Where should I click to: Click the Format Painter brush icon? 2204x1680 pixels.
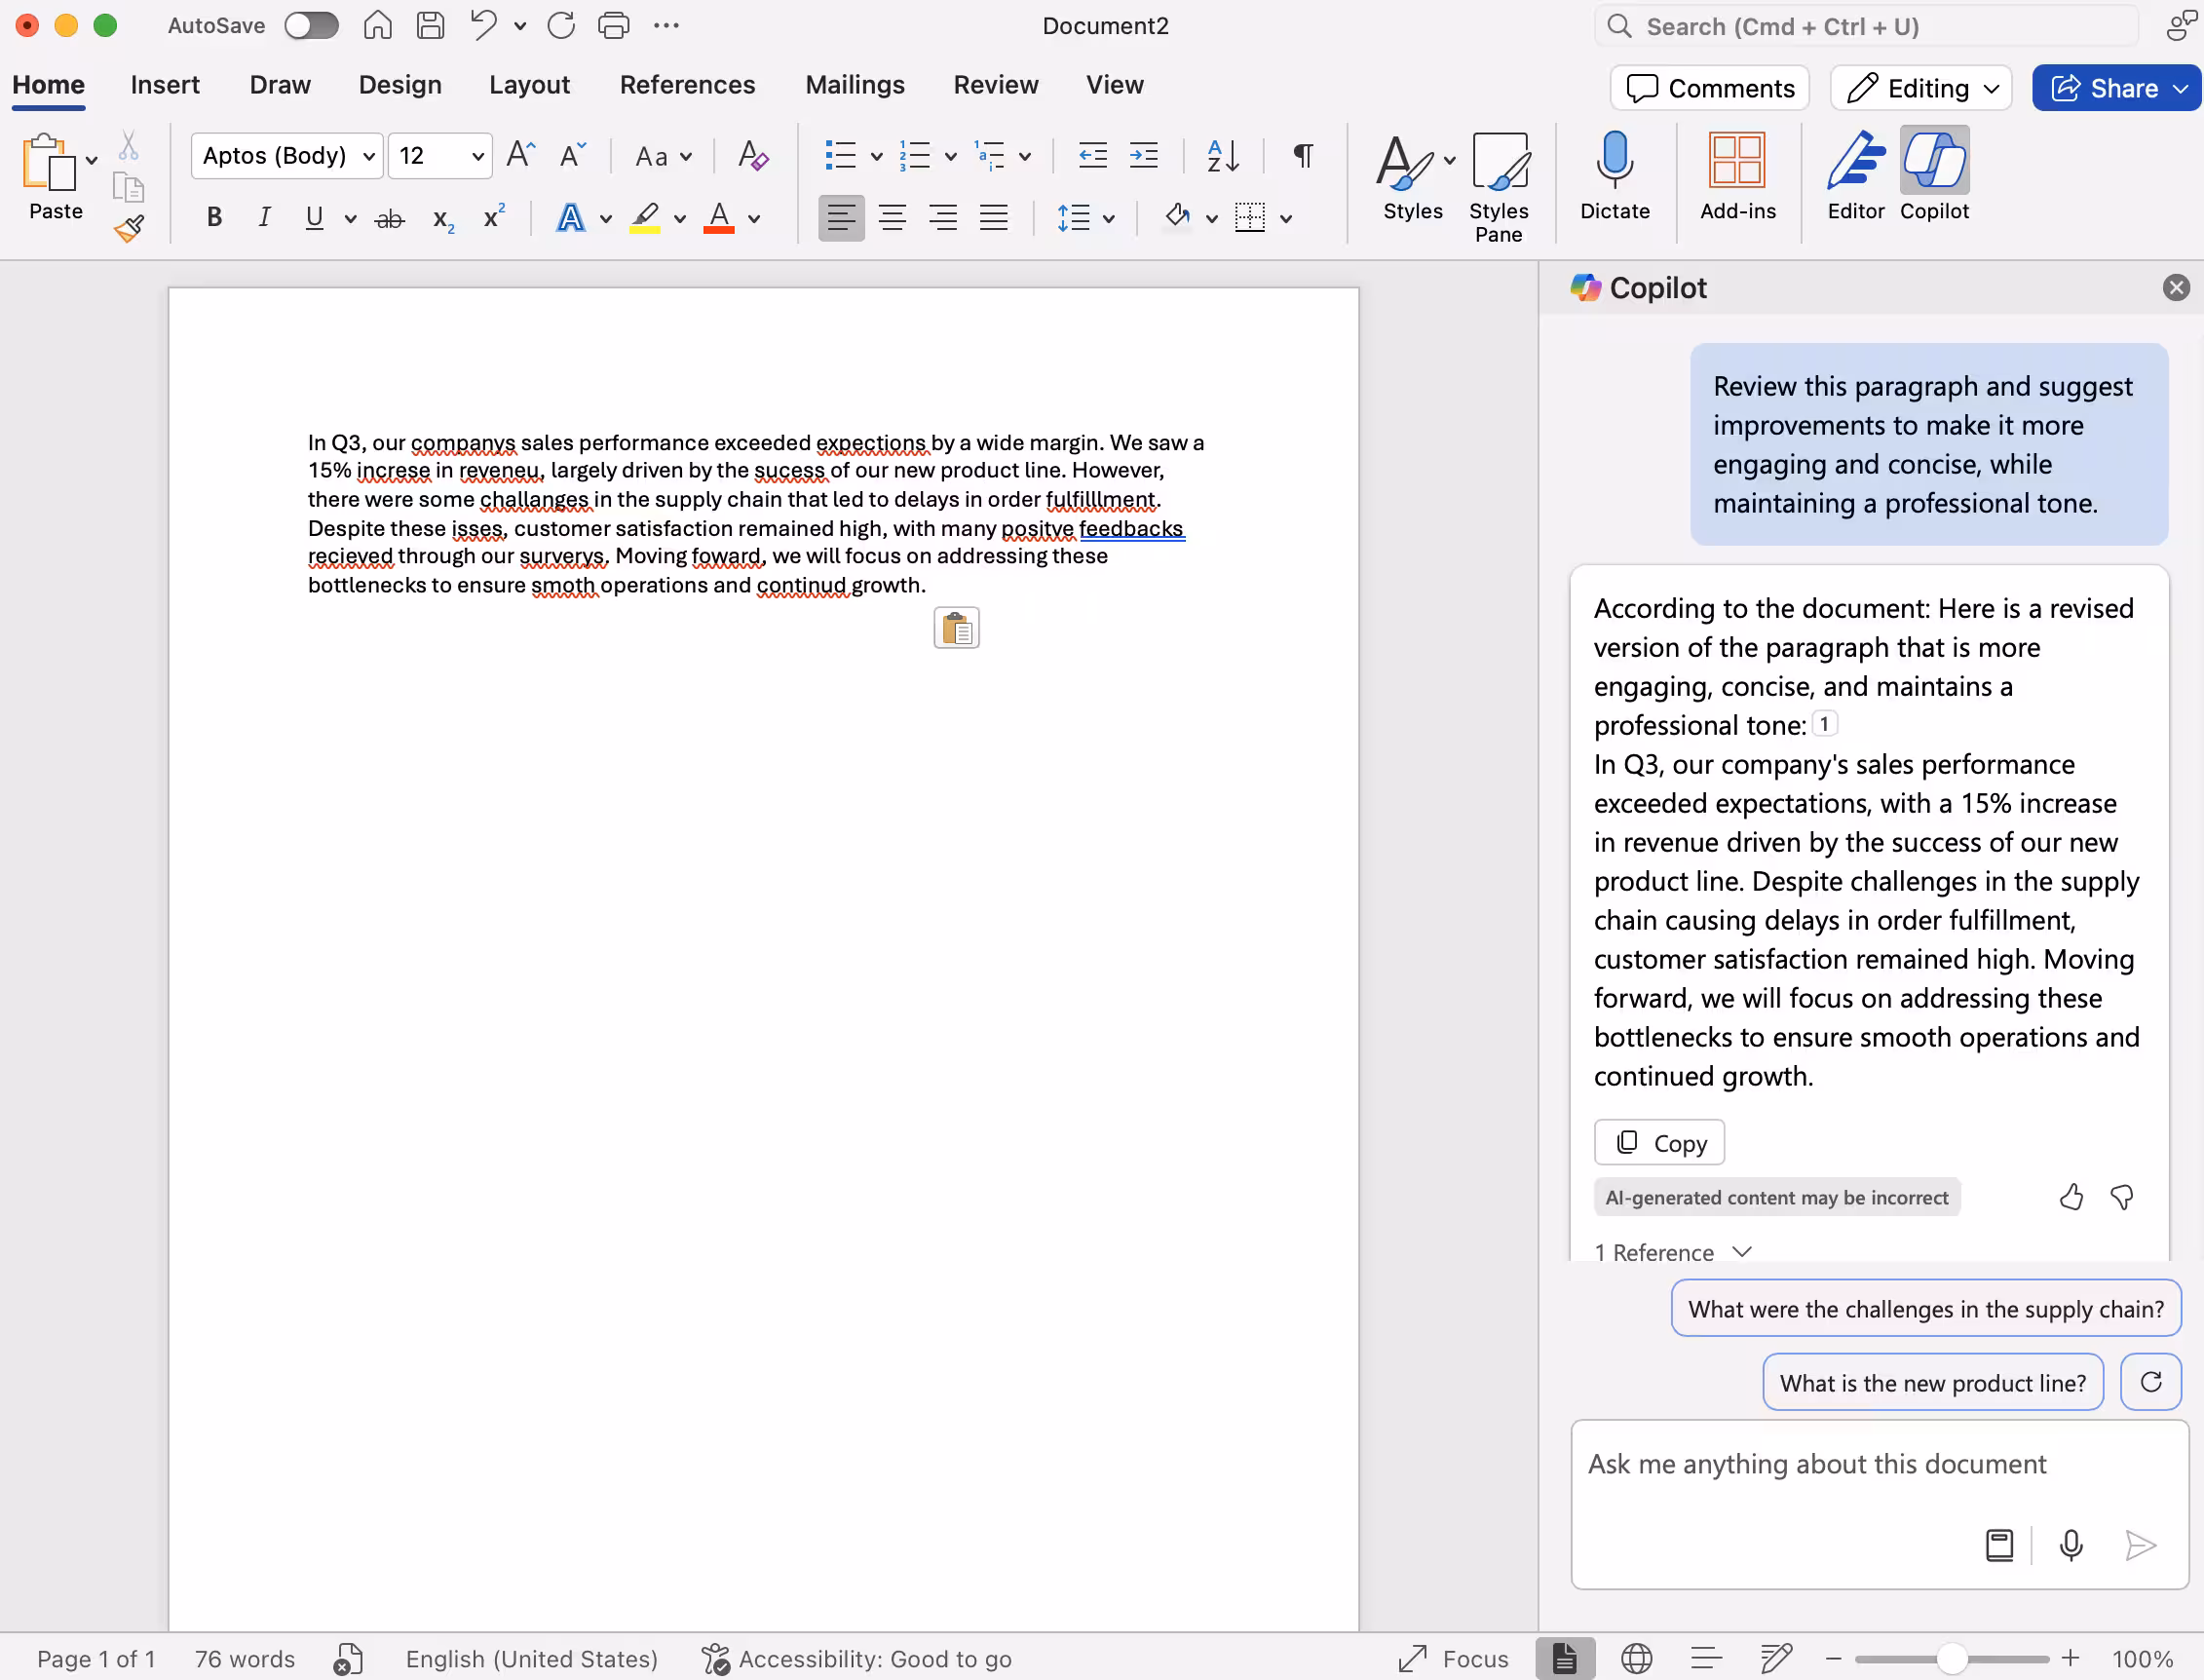click(129, 229)
